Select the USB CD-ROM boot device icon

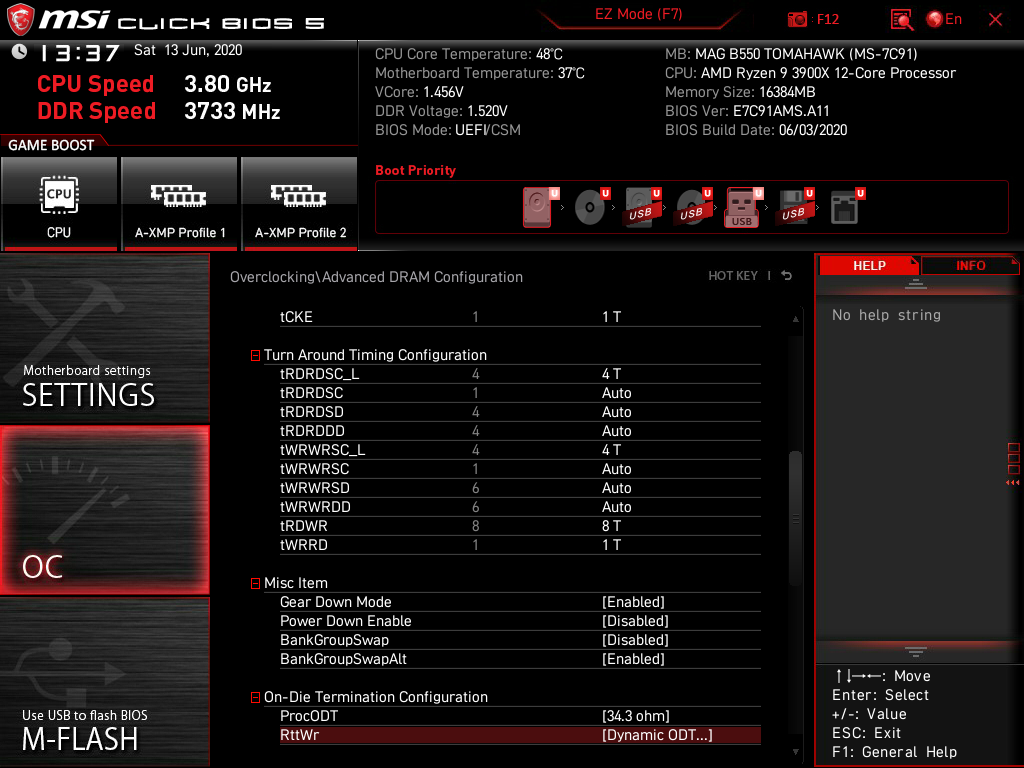point(694,207)
